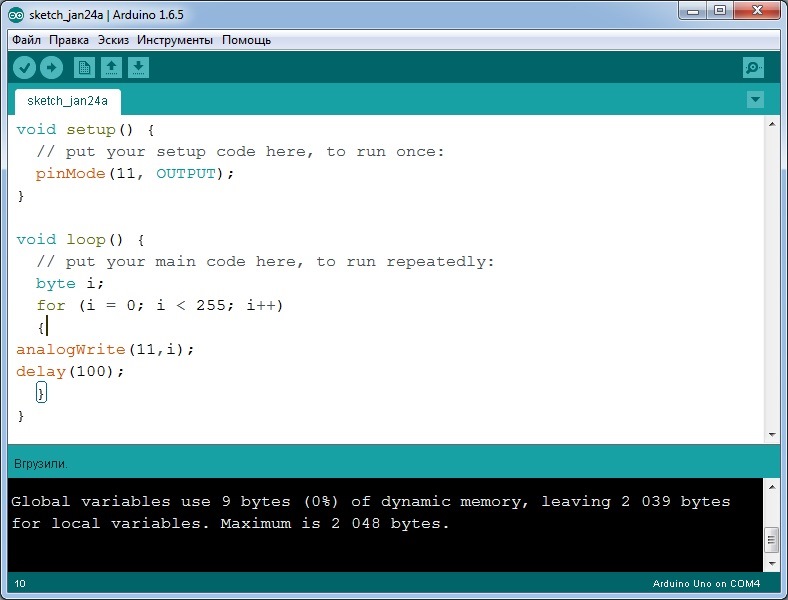Open the Инструменты menu

click(x=175, y=40)
